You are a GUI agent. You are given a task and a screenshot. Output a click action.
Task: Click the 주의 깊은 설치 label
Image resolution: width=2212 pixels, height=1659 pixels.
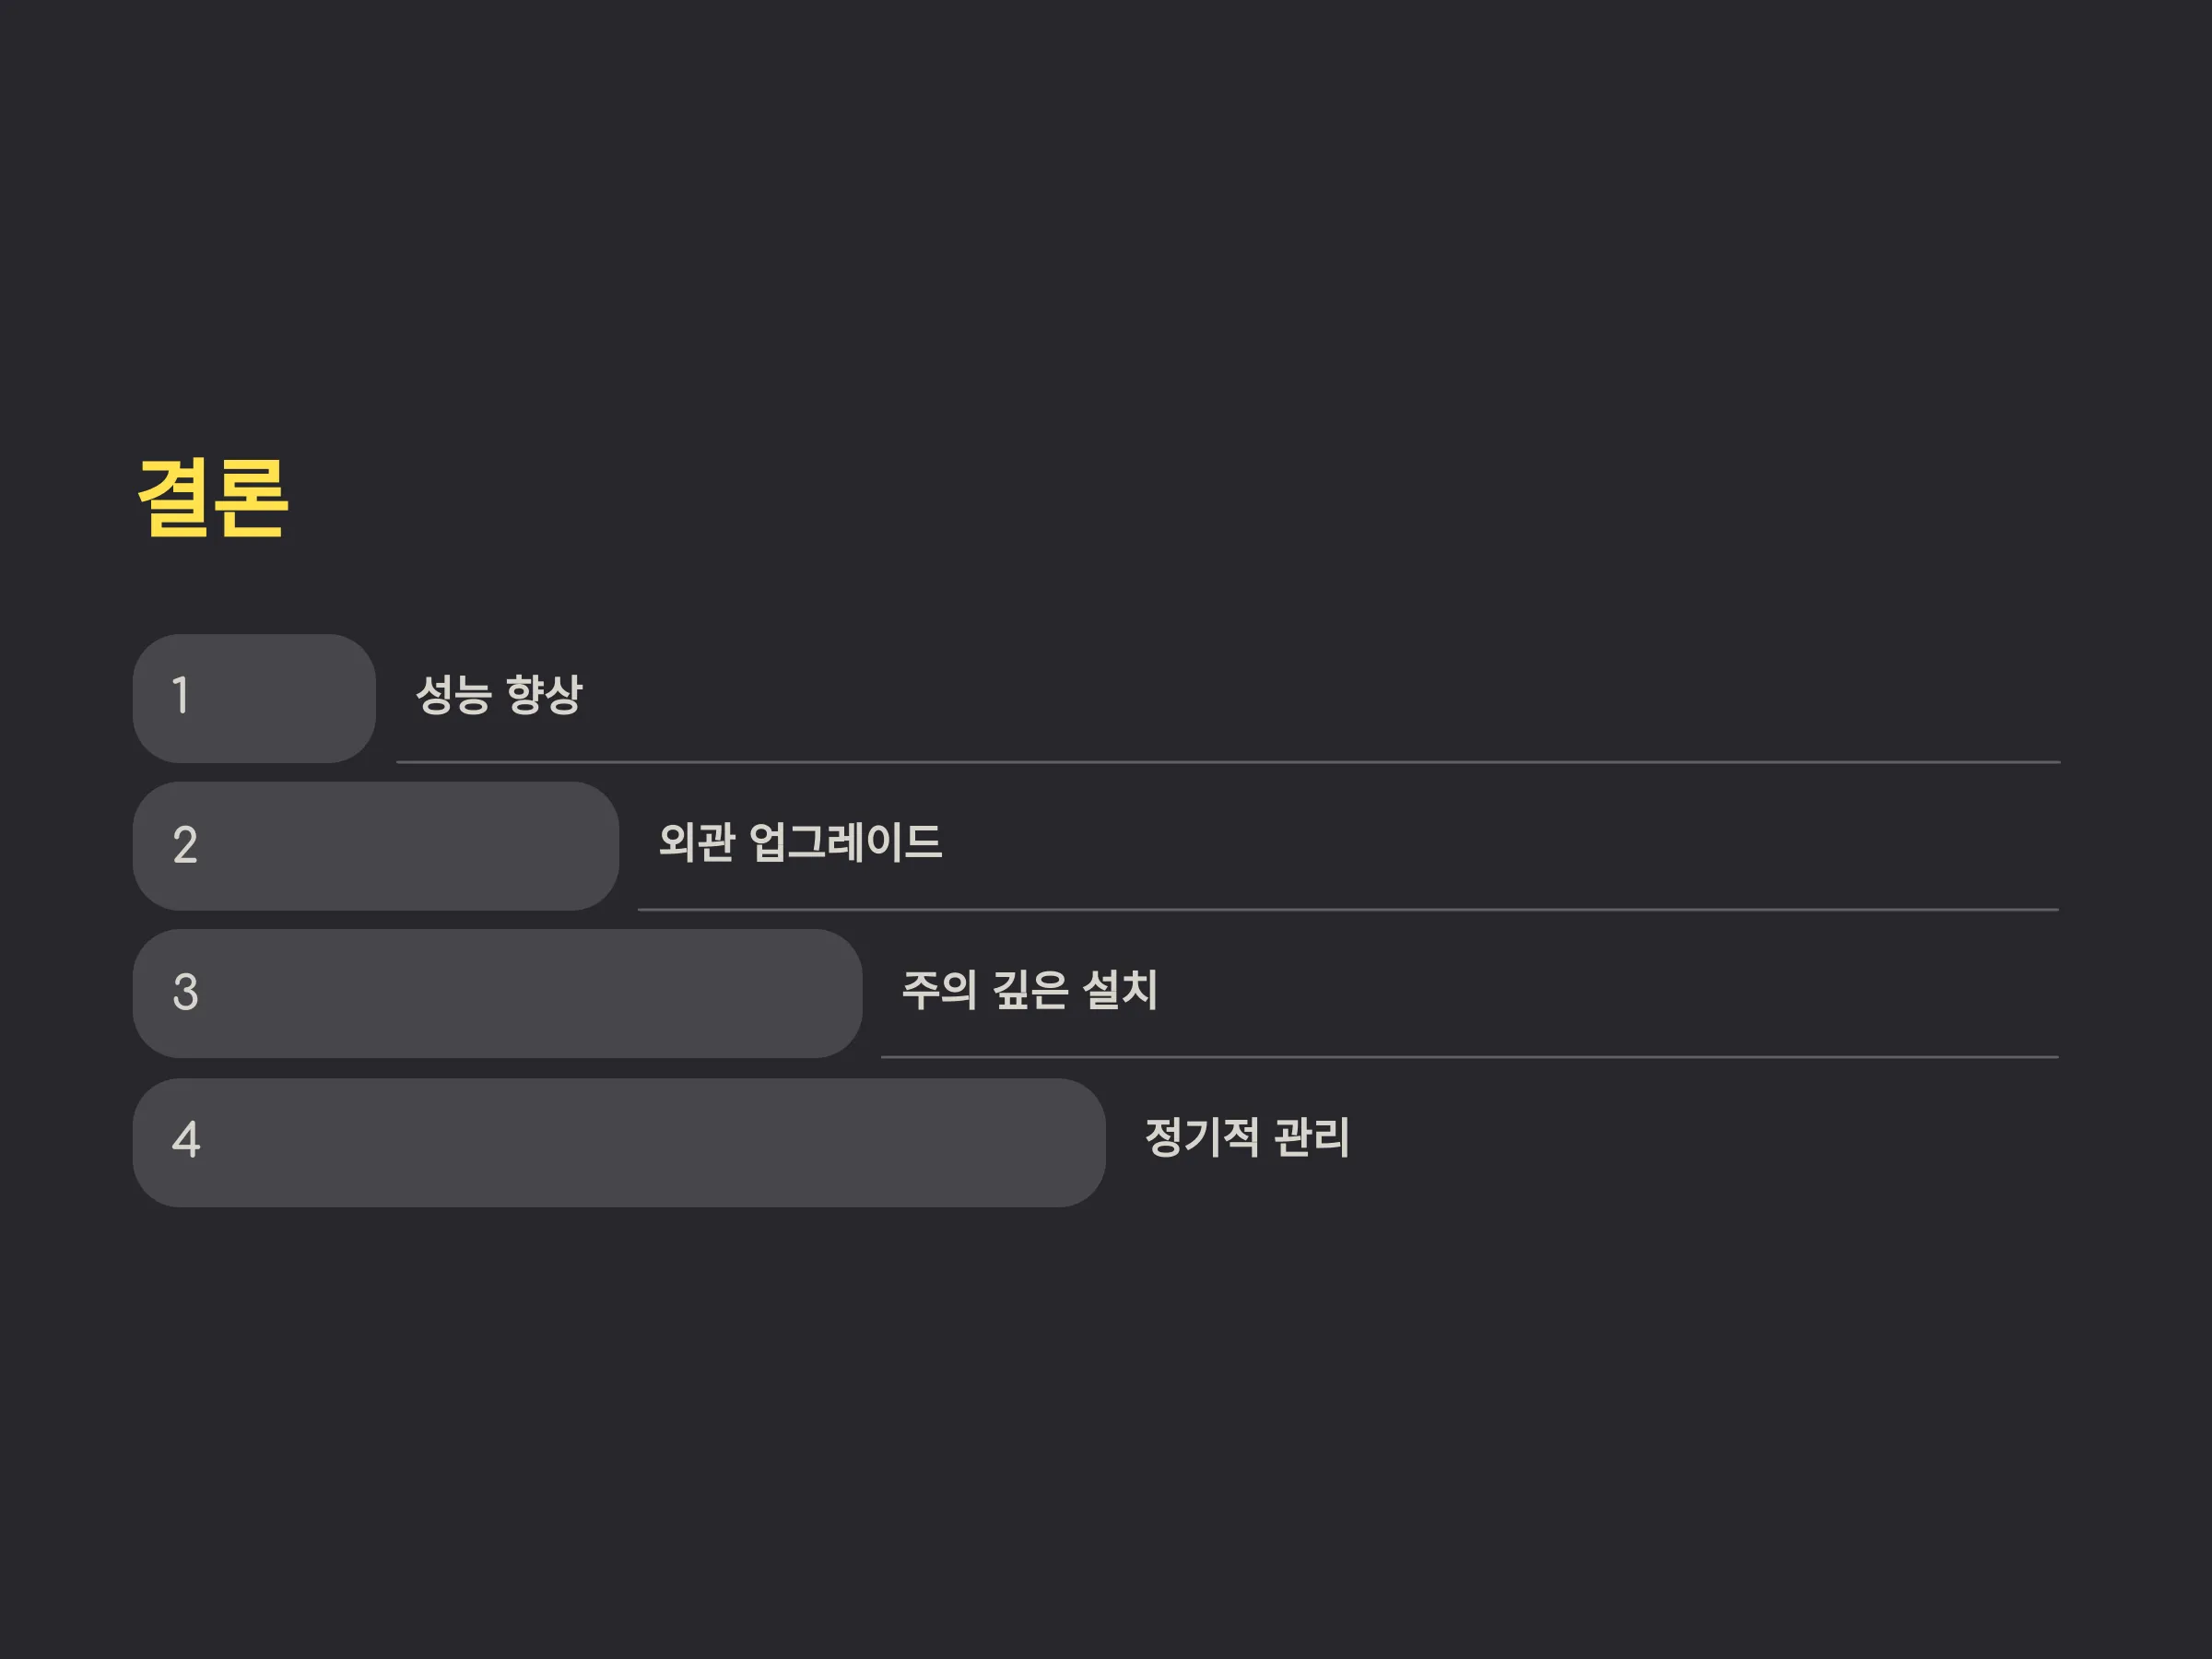[1029, 990]
